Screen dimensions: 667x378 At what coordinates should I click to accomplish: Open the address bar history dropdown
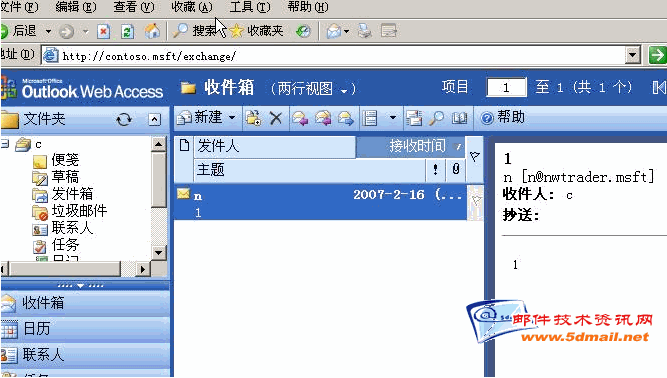[x=633, y=55]
